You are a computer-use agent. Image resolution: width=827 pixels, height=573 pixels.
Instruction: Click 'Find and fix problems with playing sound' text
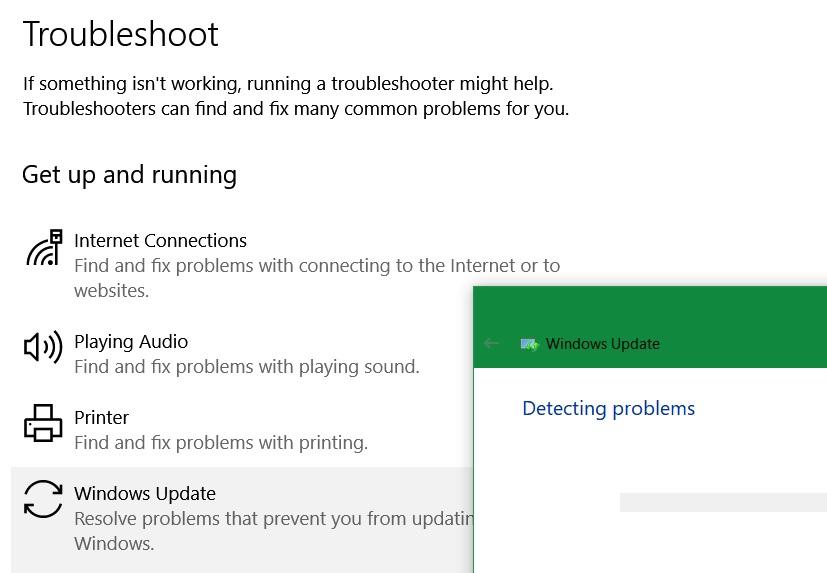coord(246,366)
